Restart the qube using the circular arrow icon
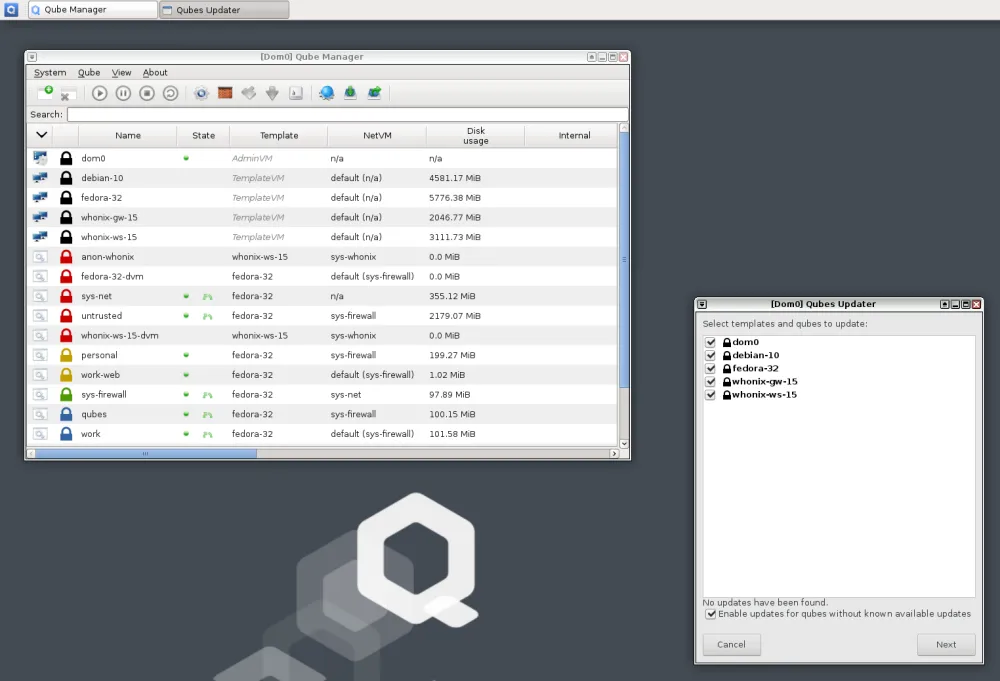The height and width of the screenshot is (681, 1000). (x=170, y=93)
